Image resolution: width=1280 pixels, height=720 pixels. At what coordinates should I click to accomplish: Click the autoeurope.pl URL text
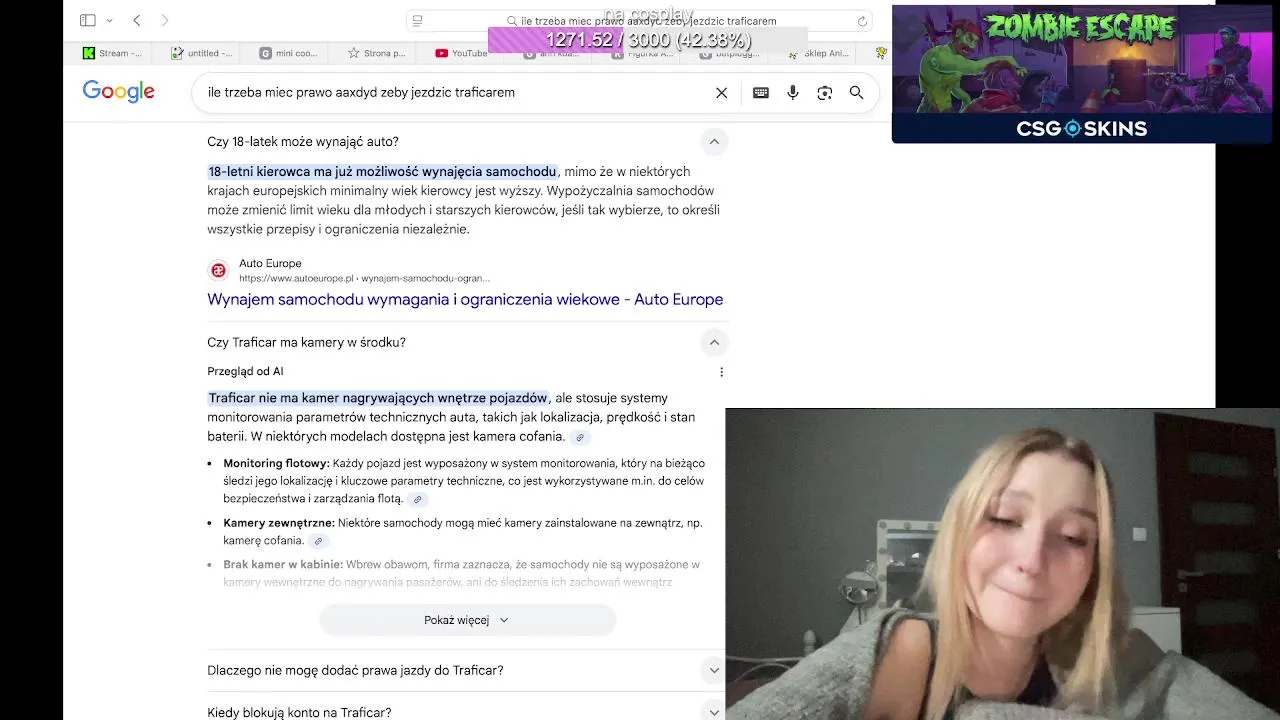(x=364, y=278)
